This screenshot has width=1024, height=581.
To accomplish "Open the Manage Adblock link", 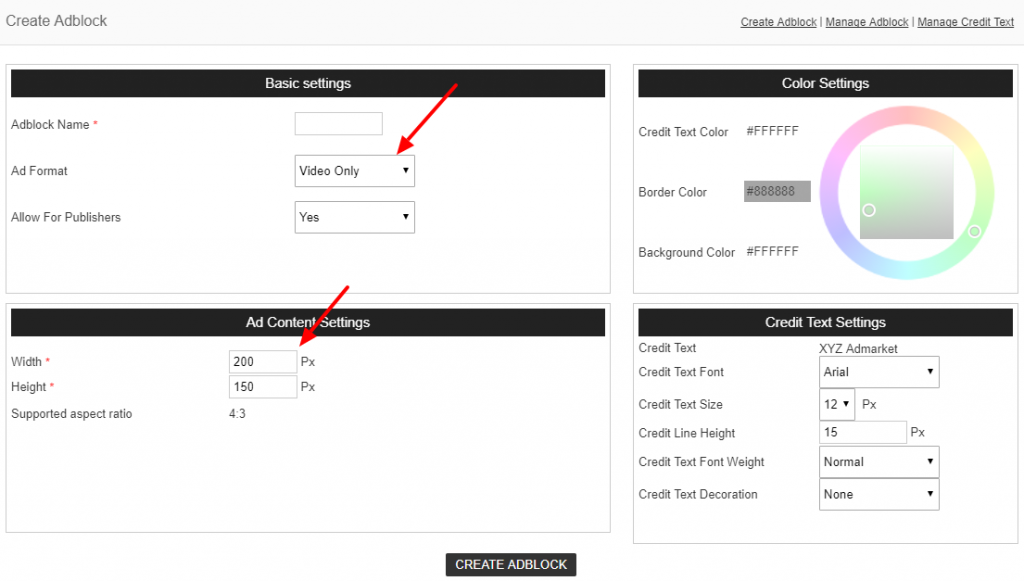I will (x=867, y=22).
